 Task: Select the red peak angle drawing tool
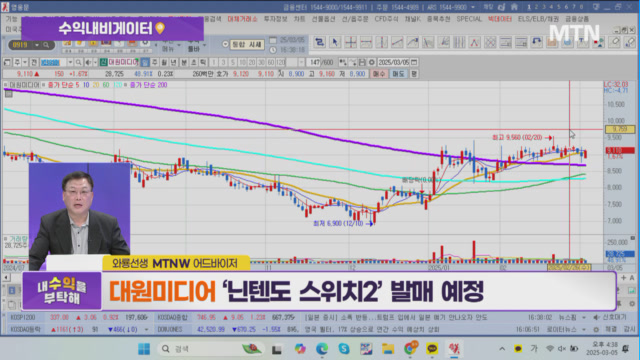tap(474, 42)
